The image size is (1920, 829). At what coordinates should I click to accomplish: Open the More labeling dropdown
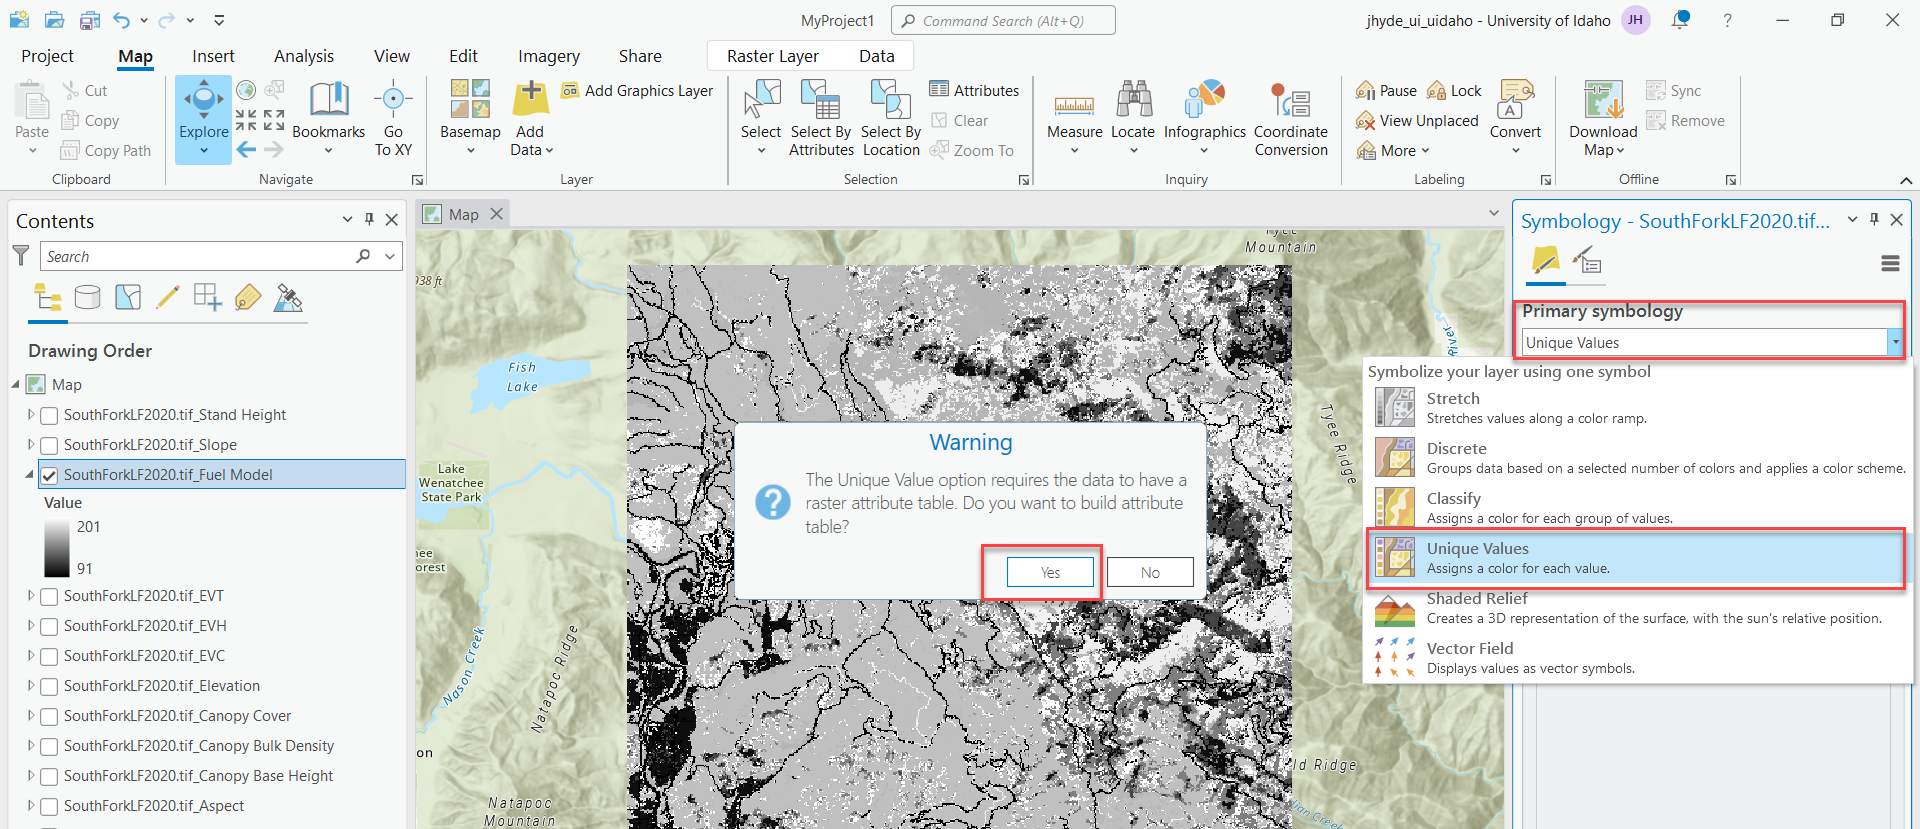[1393, 150]
